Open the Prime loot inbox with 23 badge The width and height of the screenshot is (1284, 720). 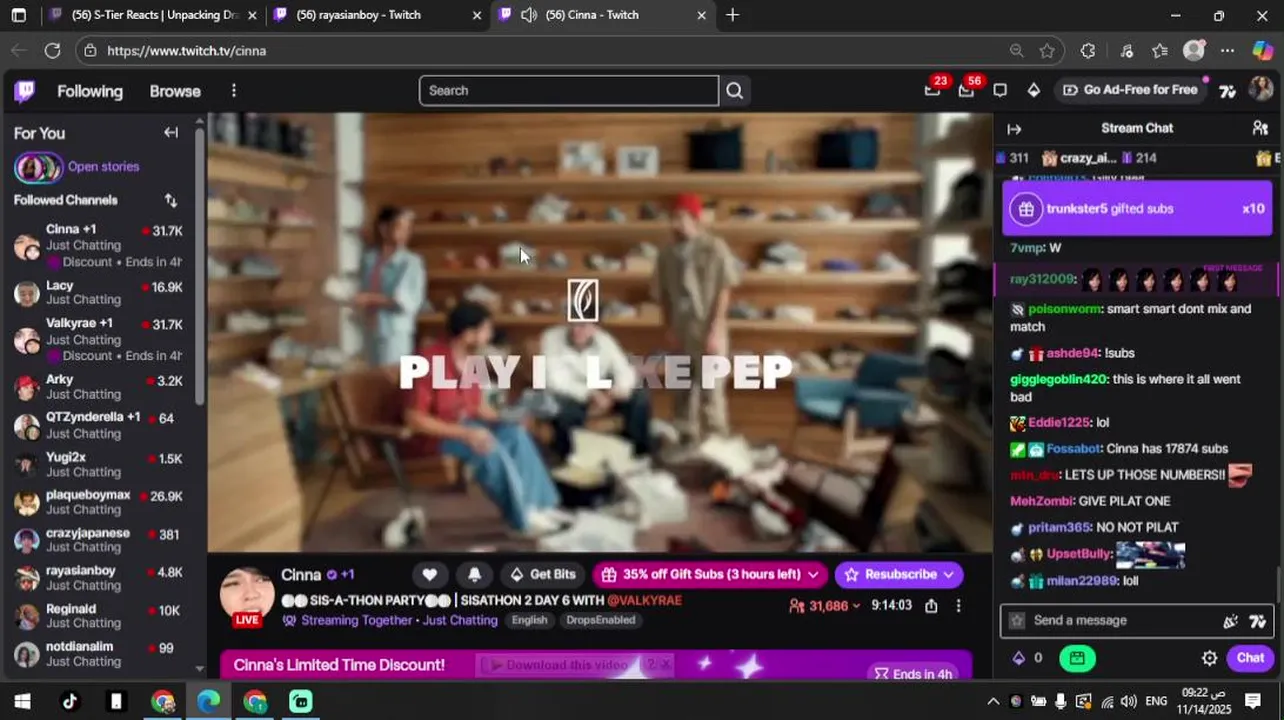click(932, 90)
